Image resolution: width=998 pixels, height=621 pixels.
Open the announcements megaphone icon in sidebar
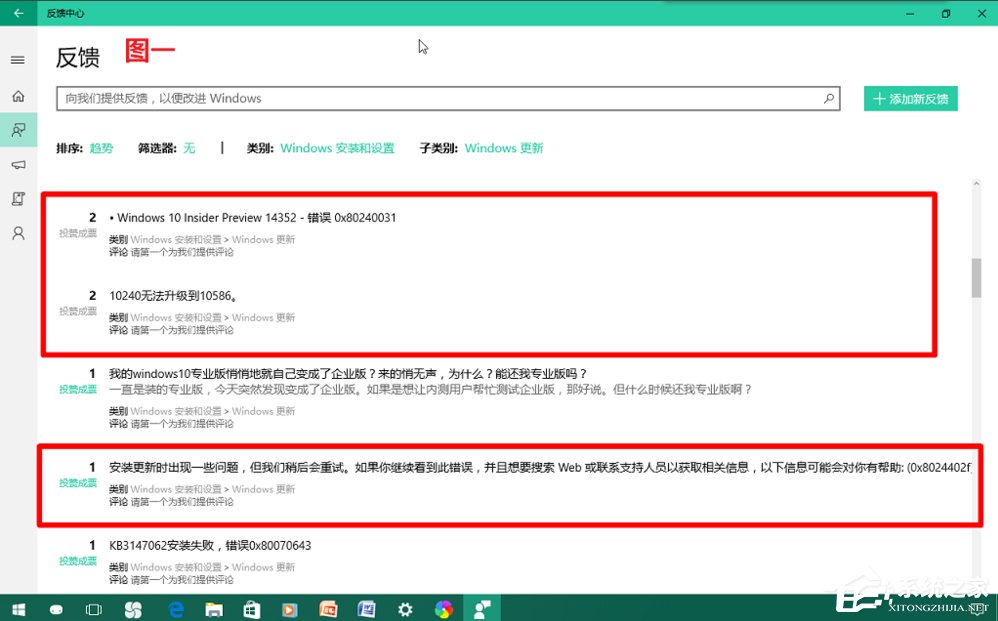(17, 165)
